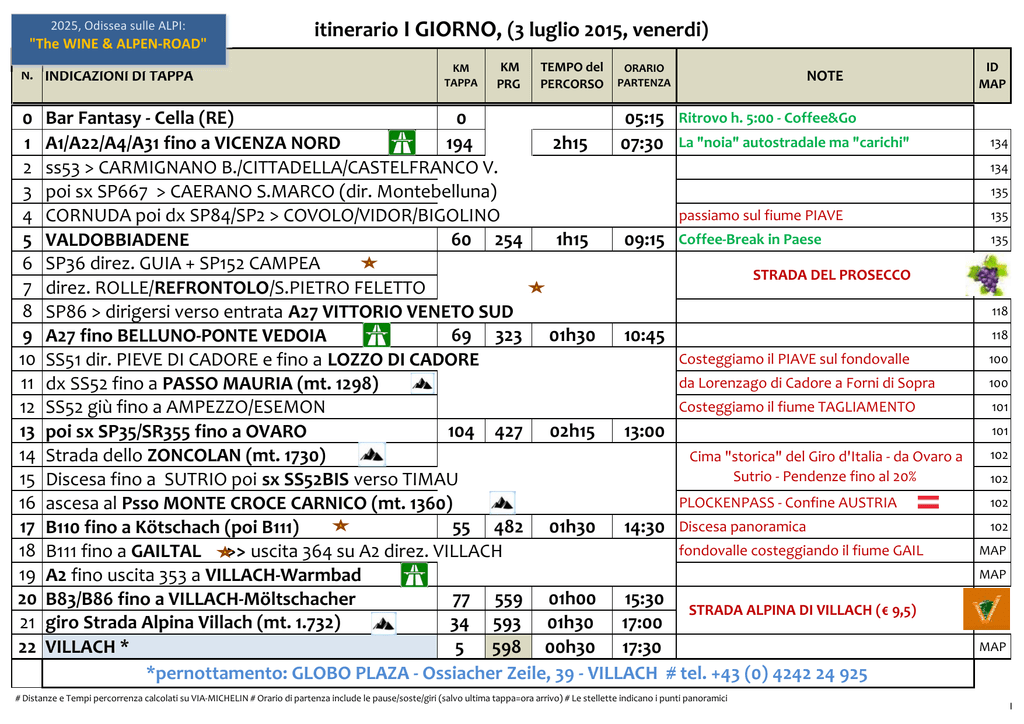Click the 'TEMPO del PERCORSO' column header

pyautogui.click(x=571, y=75)
